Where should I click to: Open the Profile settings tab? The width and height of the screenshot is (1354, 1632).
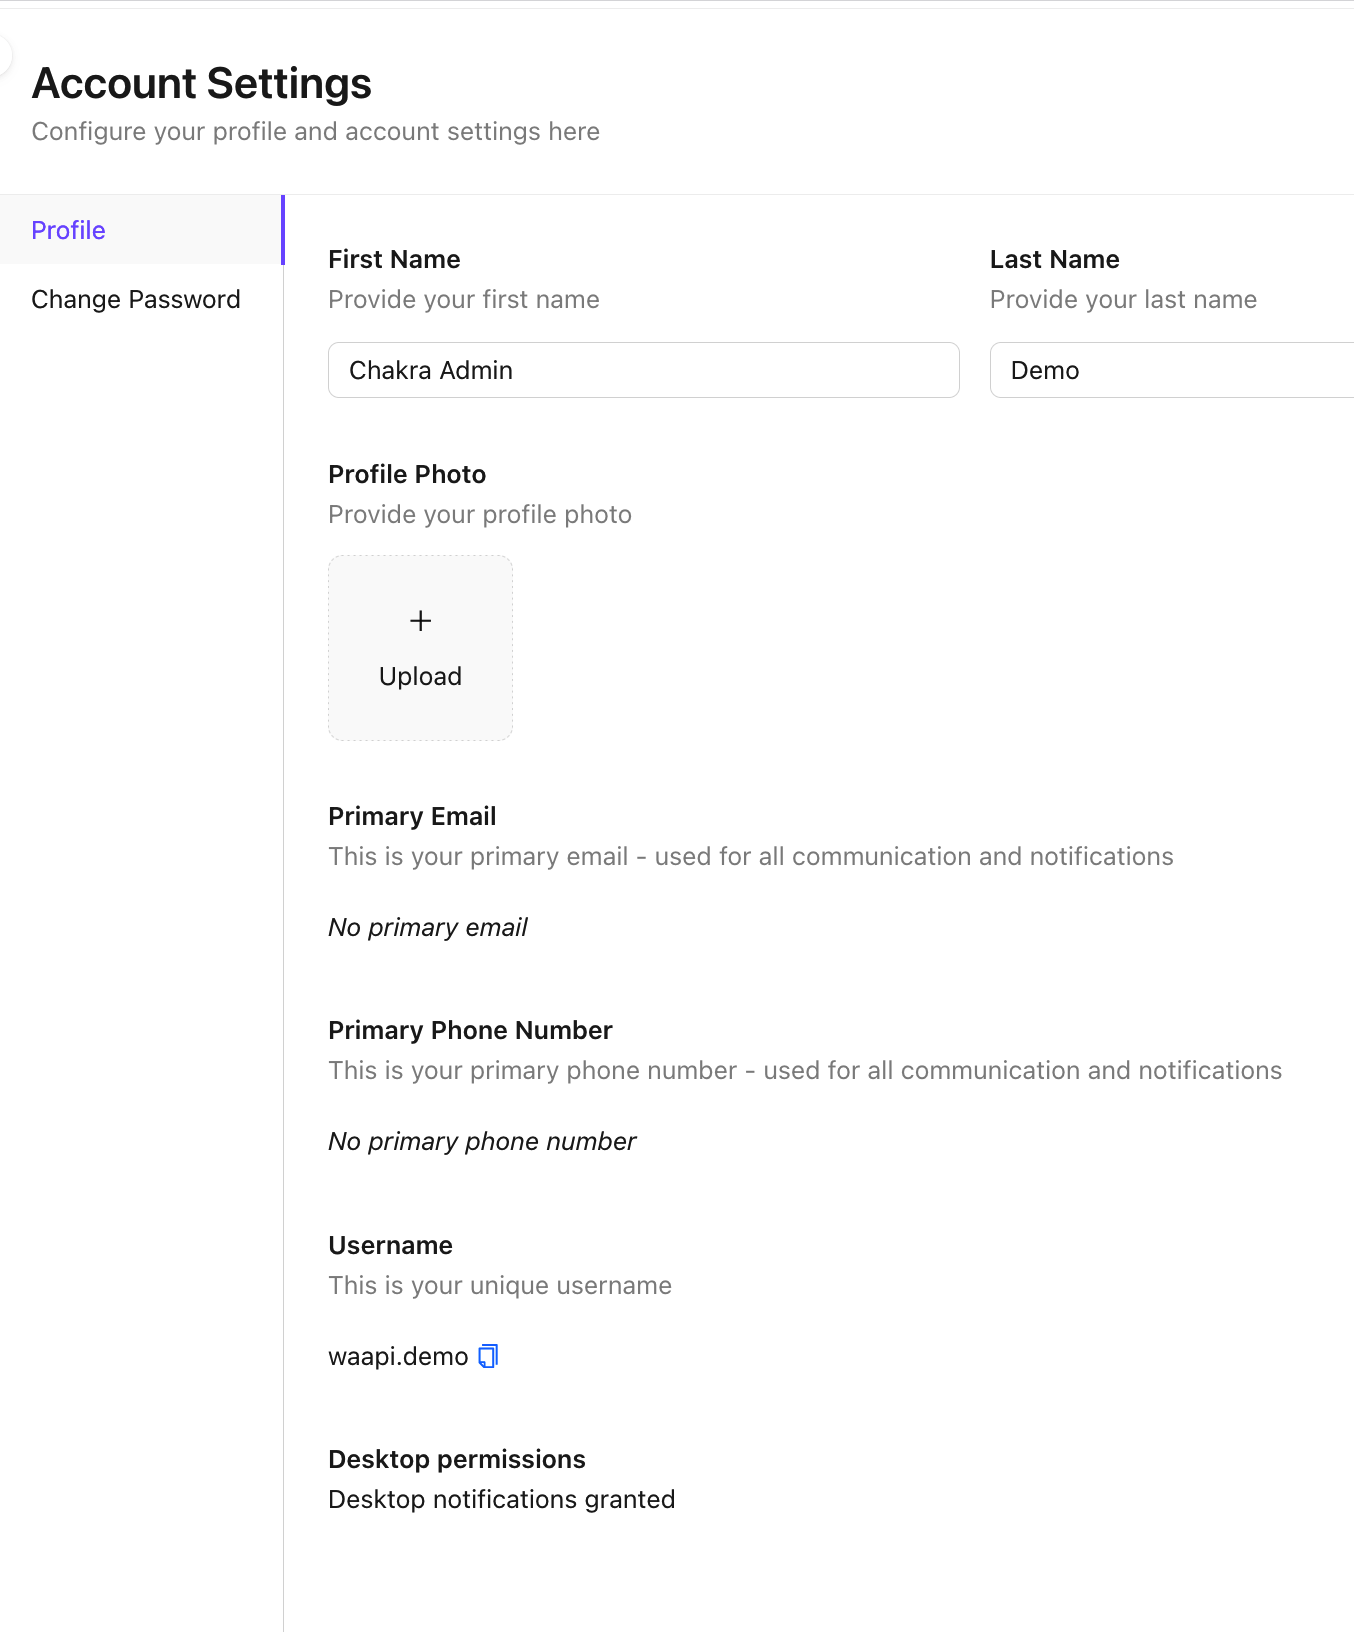pyautogui.click(x=69, y=230)
